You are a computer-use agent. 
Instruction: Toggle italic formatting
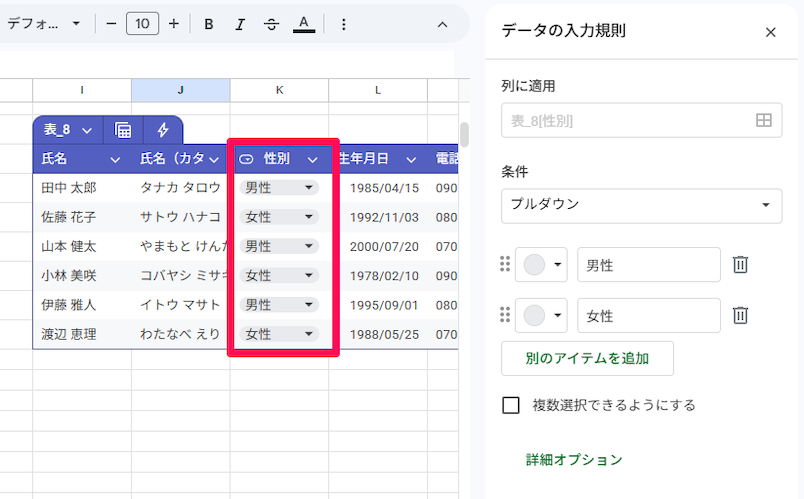(x=239, y=24)
